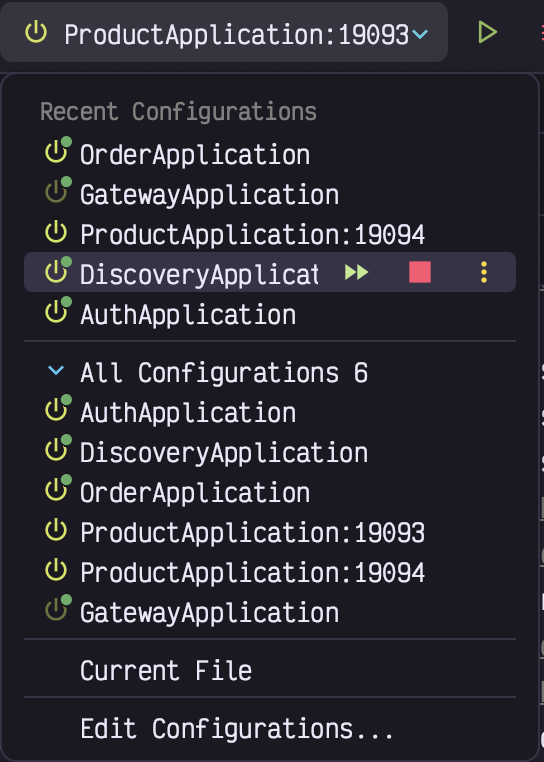Choose AuthApplication in All Configurations list
This screenshot has width=544, height=762.
pos(270,412)
